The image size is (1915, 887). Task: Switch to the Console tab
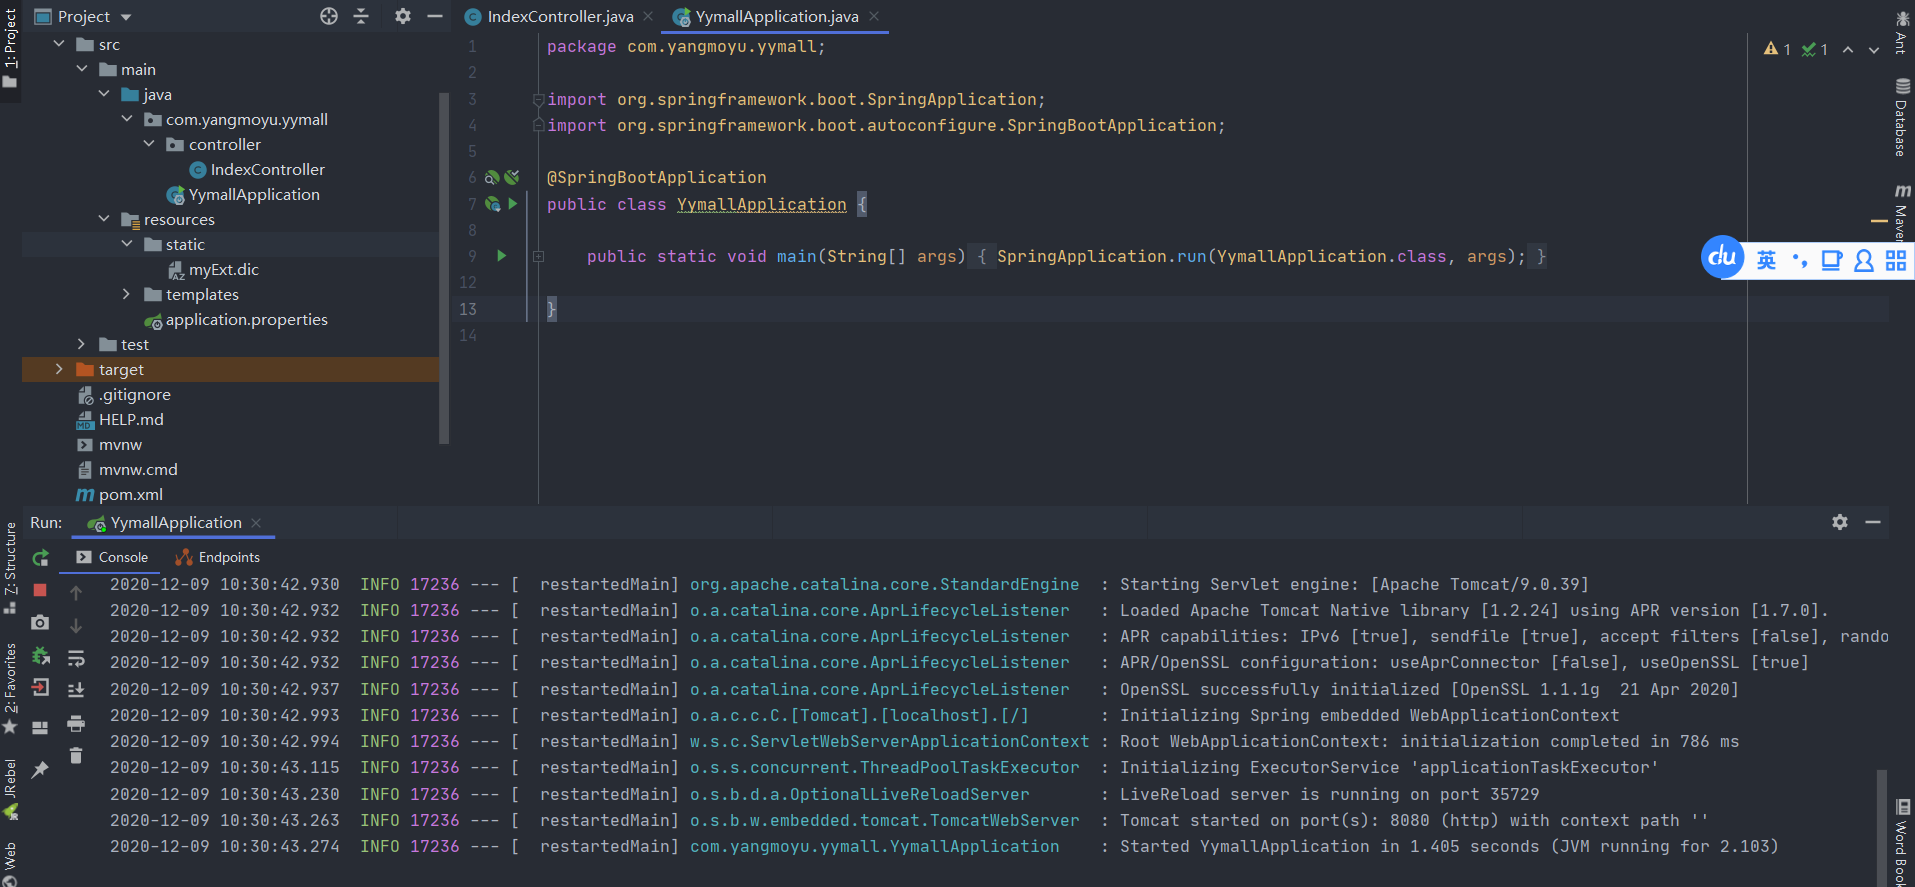112,557
